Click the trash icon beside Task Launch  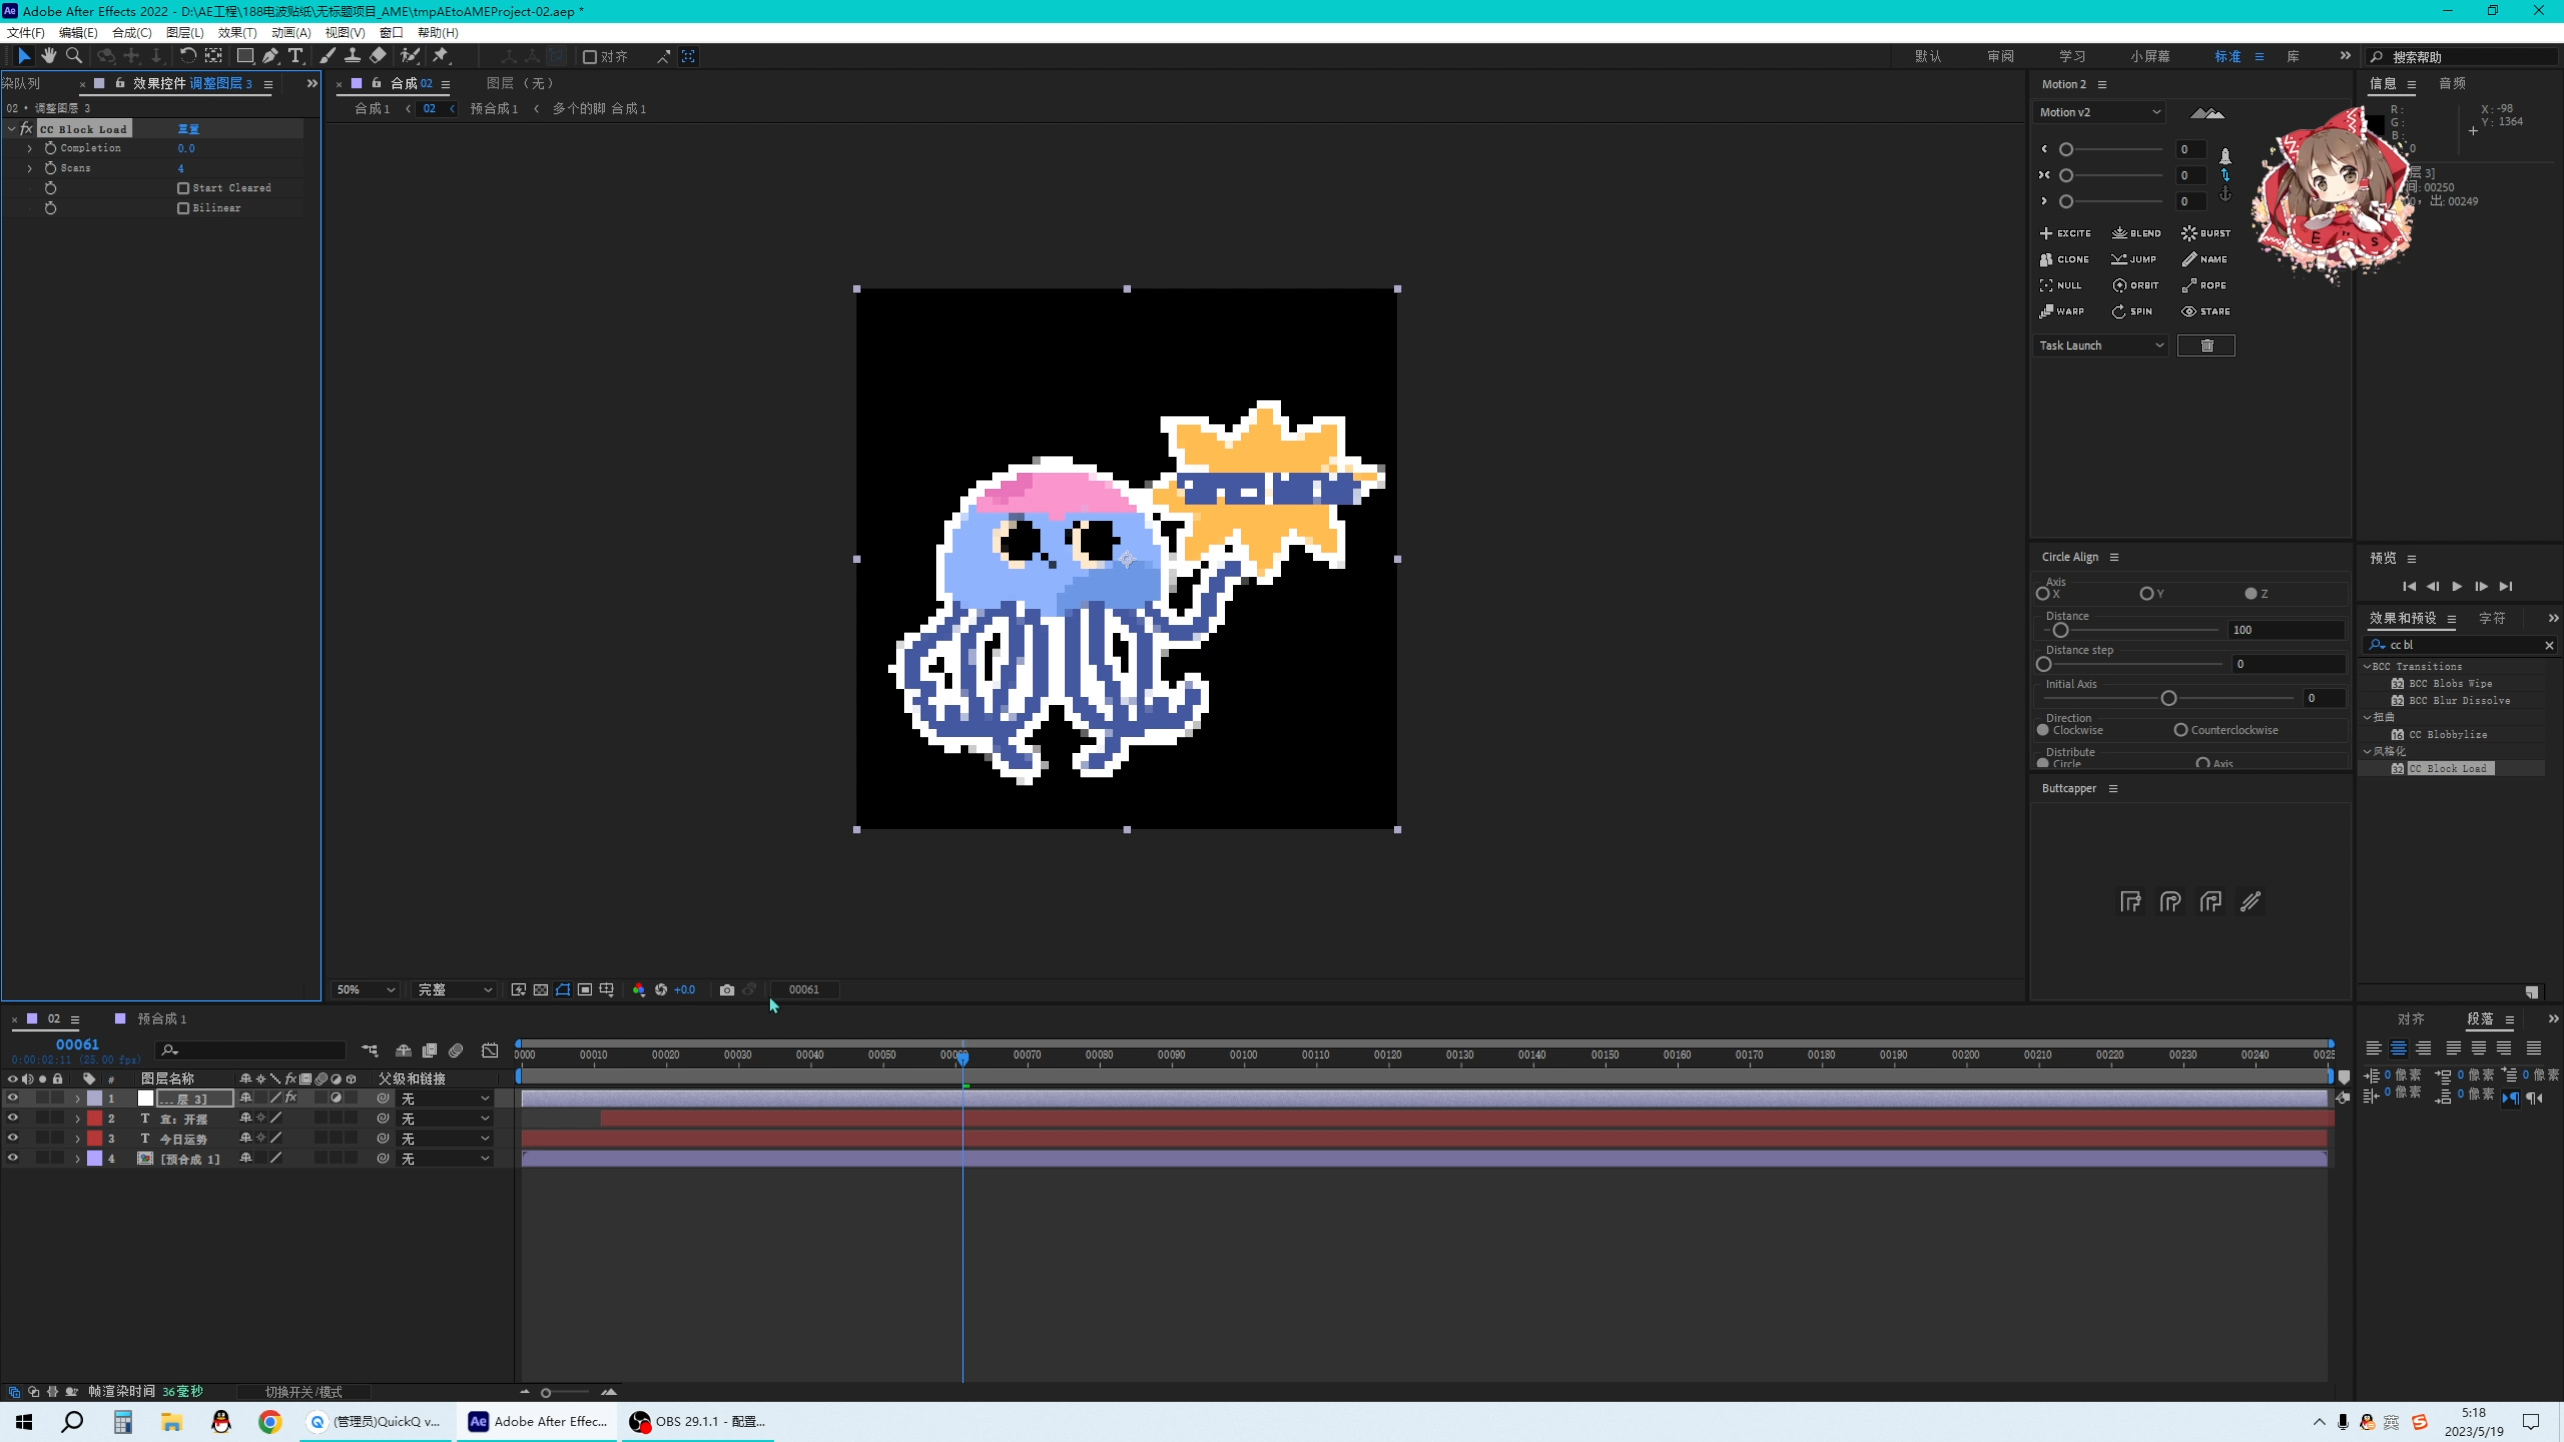tap(2206, 345)
